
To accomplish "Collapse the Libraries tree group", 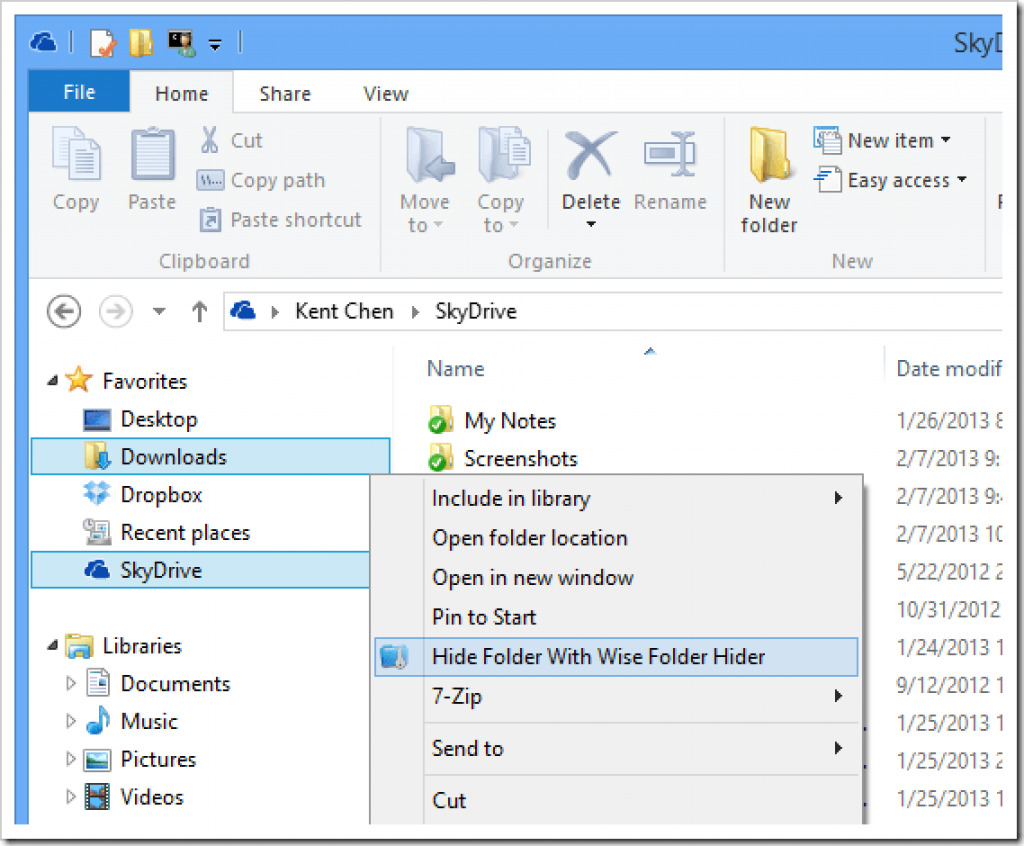I will pyautogui.click(x=53, y=645).
